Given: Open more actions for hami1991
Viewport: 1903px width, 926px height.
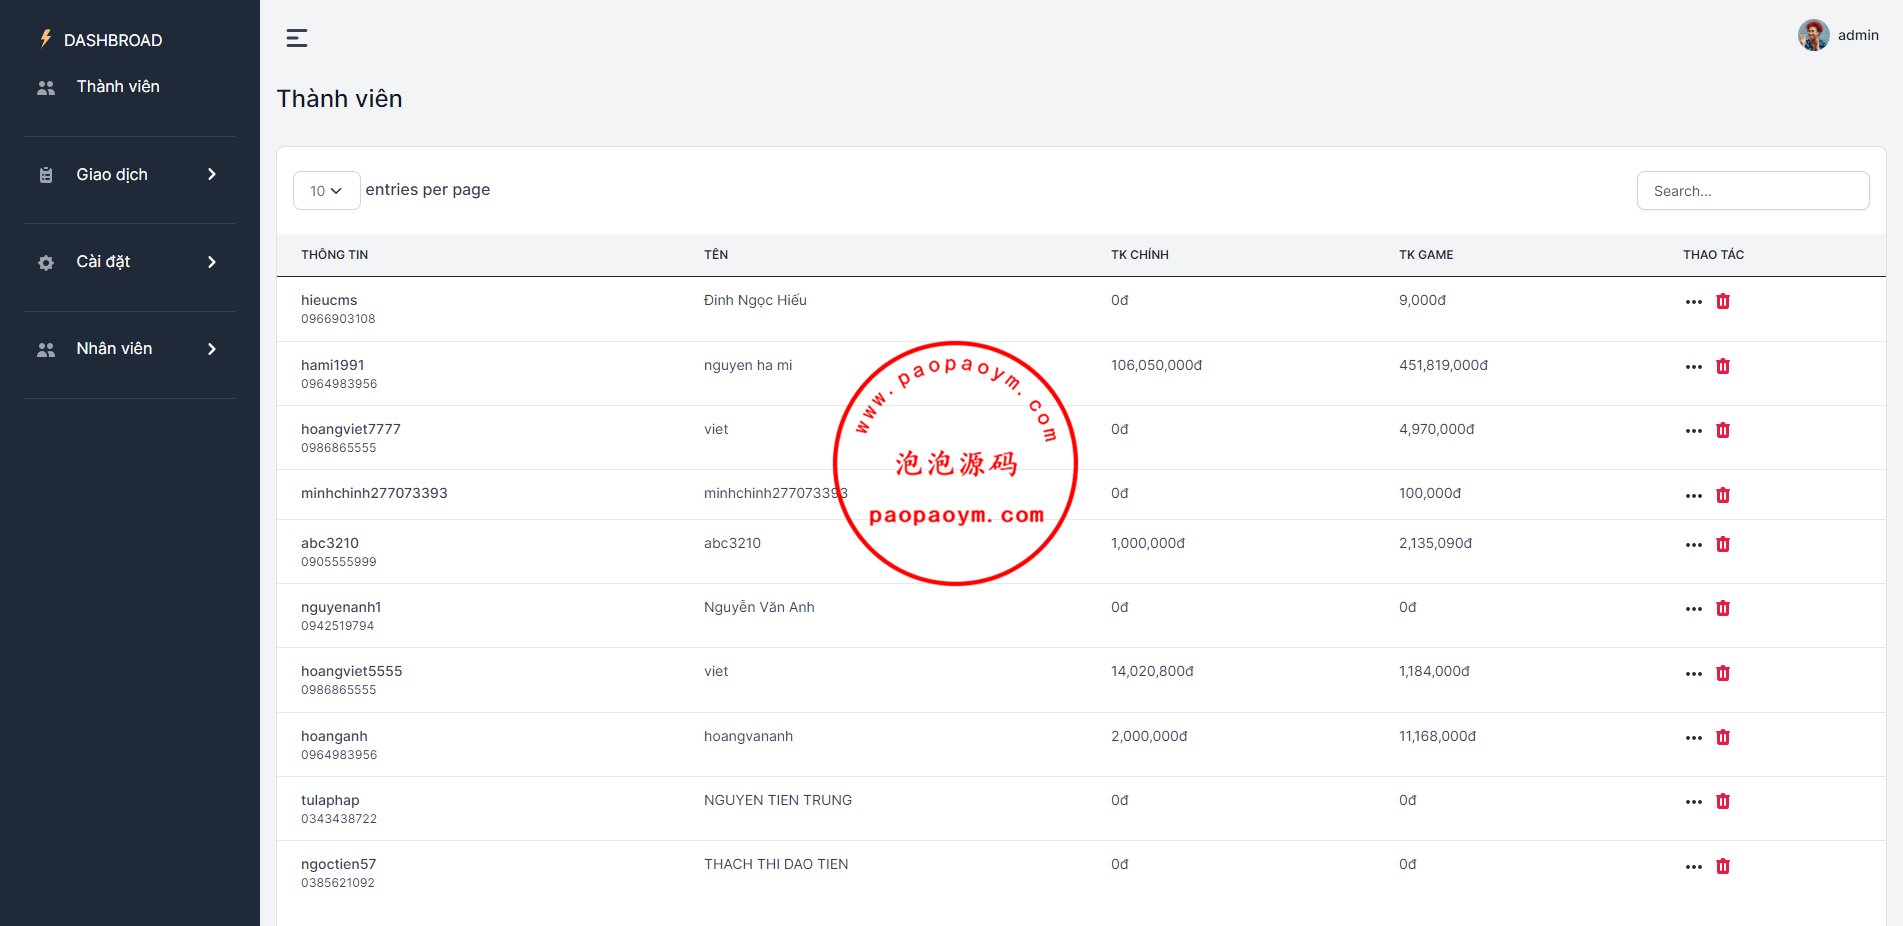Looking at the screenshot, I should click(1693, 367).
